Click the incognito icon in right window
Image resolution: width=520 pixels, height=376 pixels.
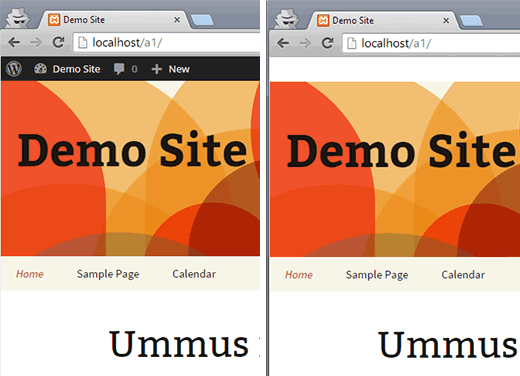pyautogui.click(x=287, y=19)
